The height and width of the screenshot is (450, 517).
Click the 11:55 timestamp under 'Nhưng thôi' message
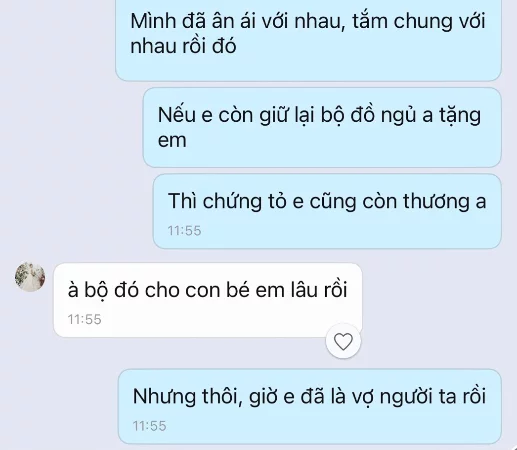(x=149, y=426)
